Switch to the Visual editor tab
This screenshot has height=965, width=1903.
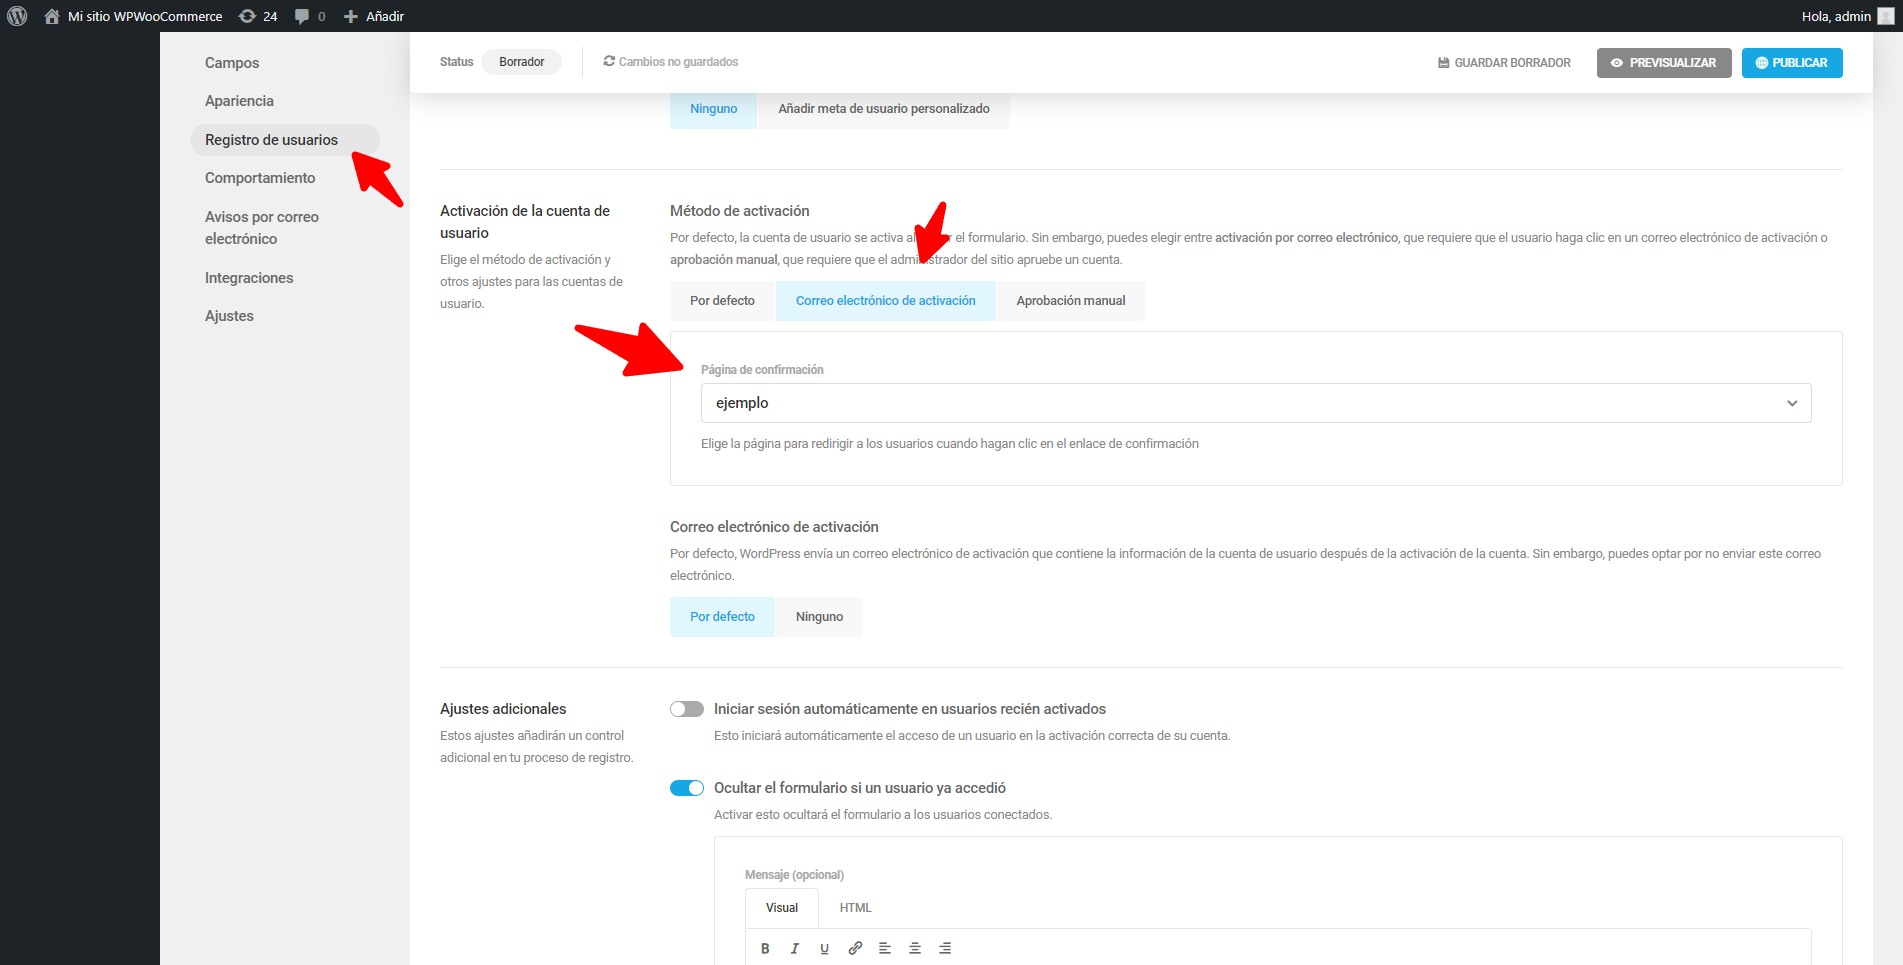[782, 908]
